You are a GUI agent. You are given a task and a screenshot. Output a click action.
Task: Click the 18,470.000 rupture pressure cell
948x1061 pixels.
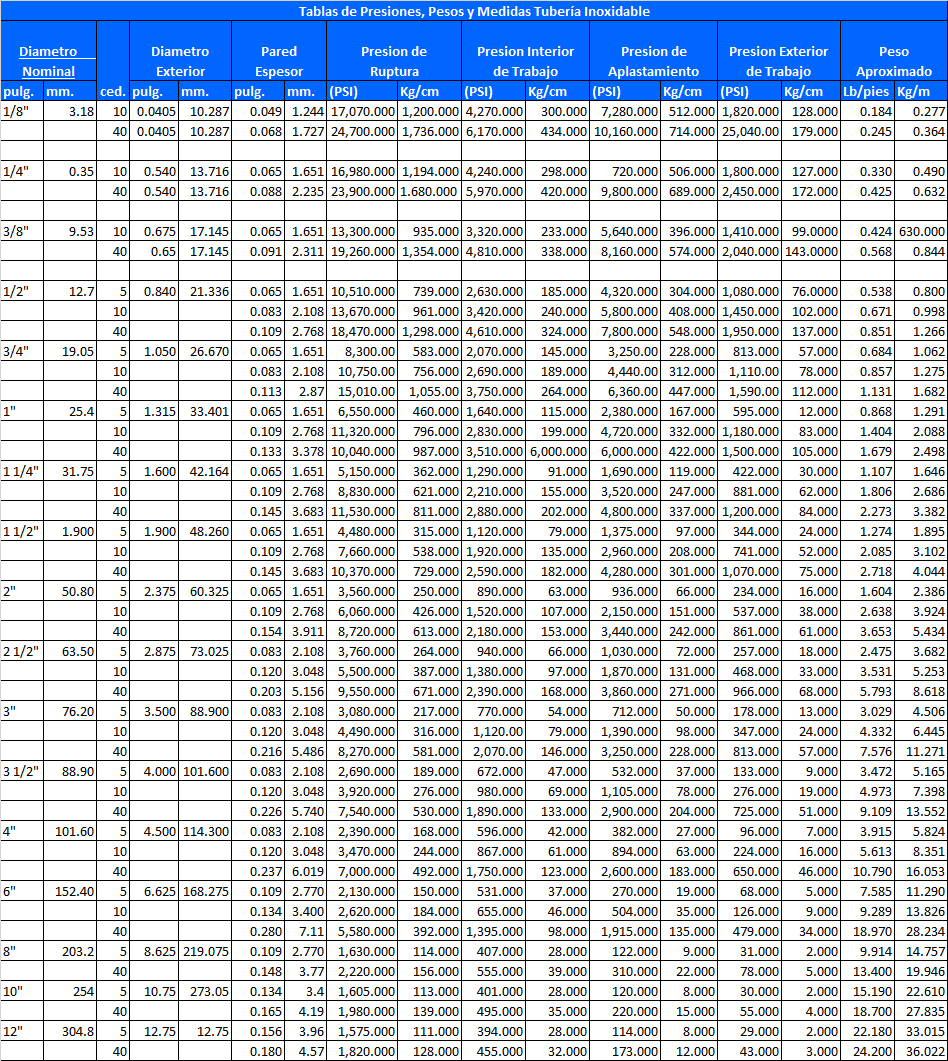pos(363,332)
